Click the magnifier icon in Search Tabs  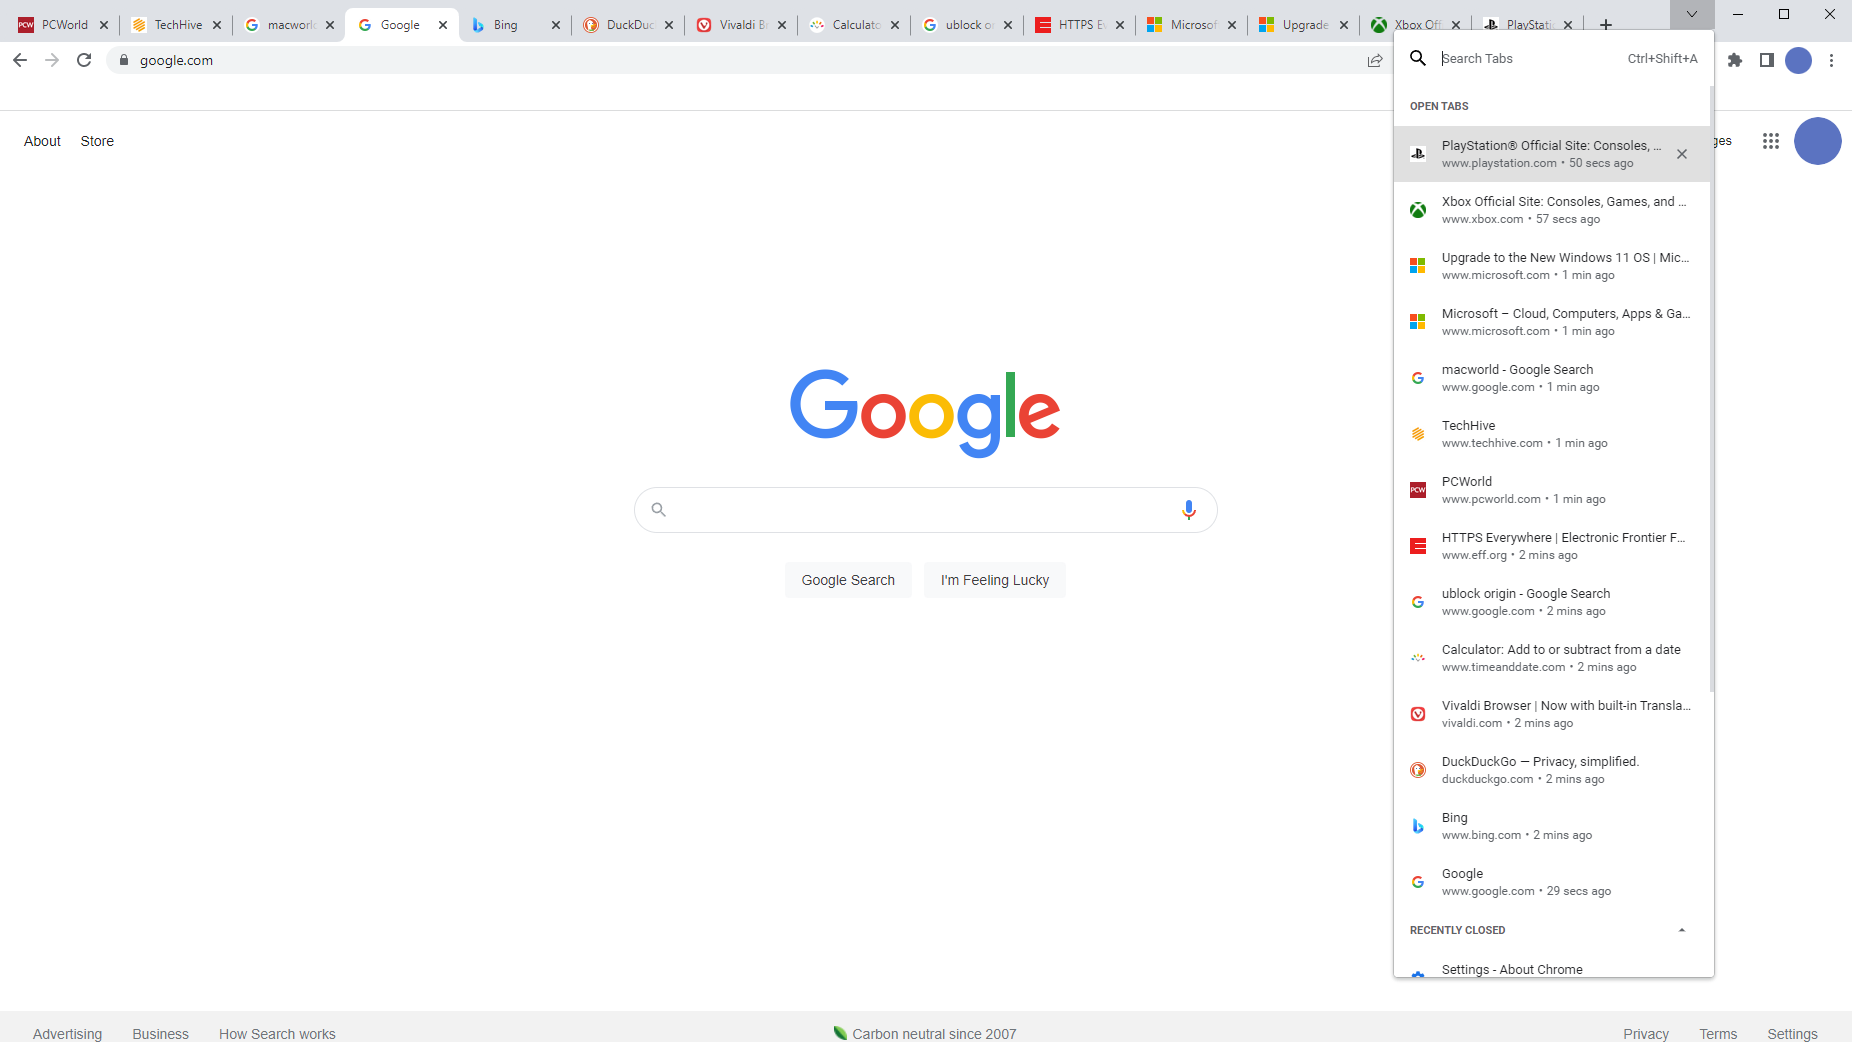click(x=1418, y=58)
